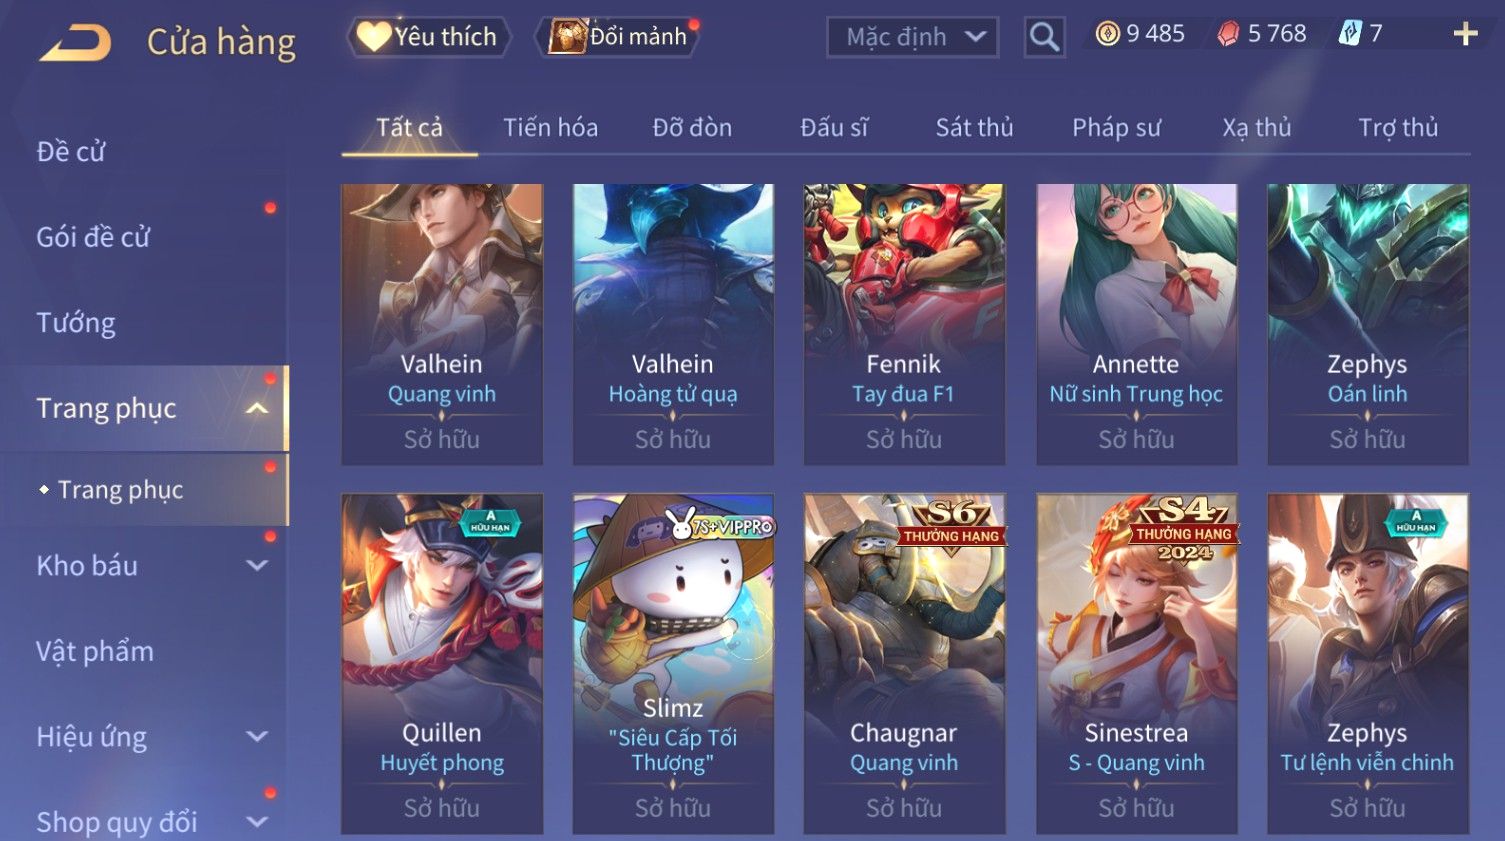Viewport: 1505px width, 841px height.
Task: Click the blue ticket icon showing 7
Action: point(1350,34)
